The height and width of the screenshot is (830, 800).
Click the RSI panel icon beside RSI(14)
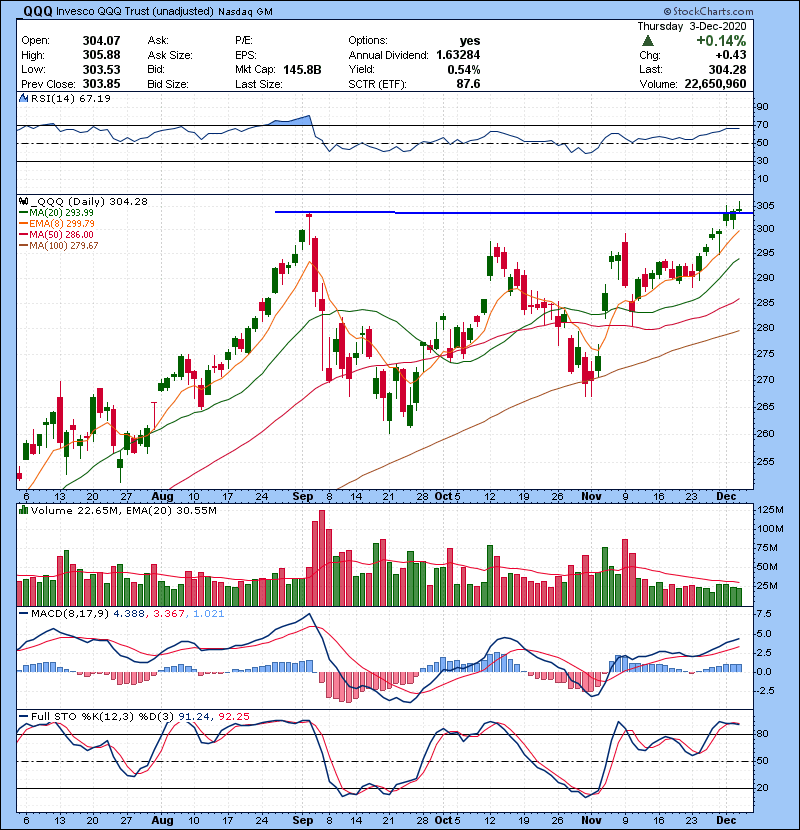(x=23, y=98)
